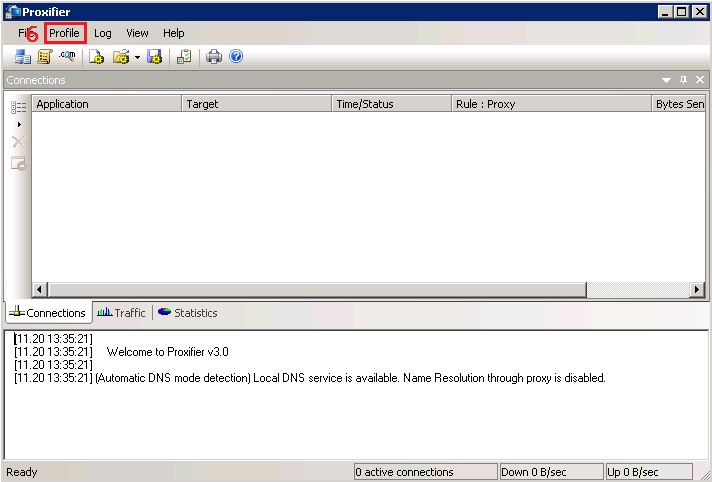Image resolution: width=712 pixels, height=482 pixels.
Task: Close the Connections pane
Action: coord(700,80)
